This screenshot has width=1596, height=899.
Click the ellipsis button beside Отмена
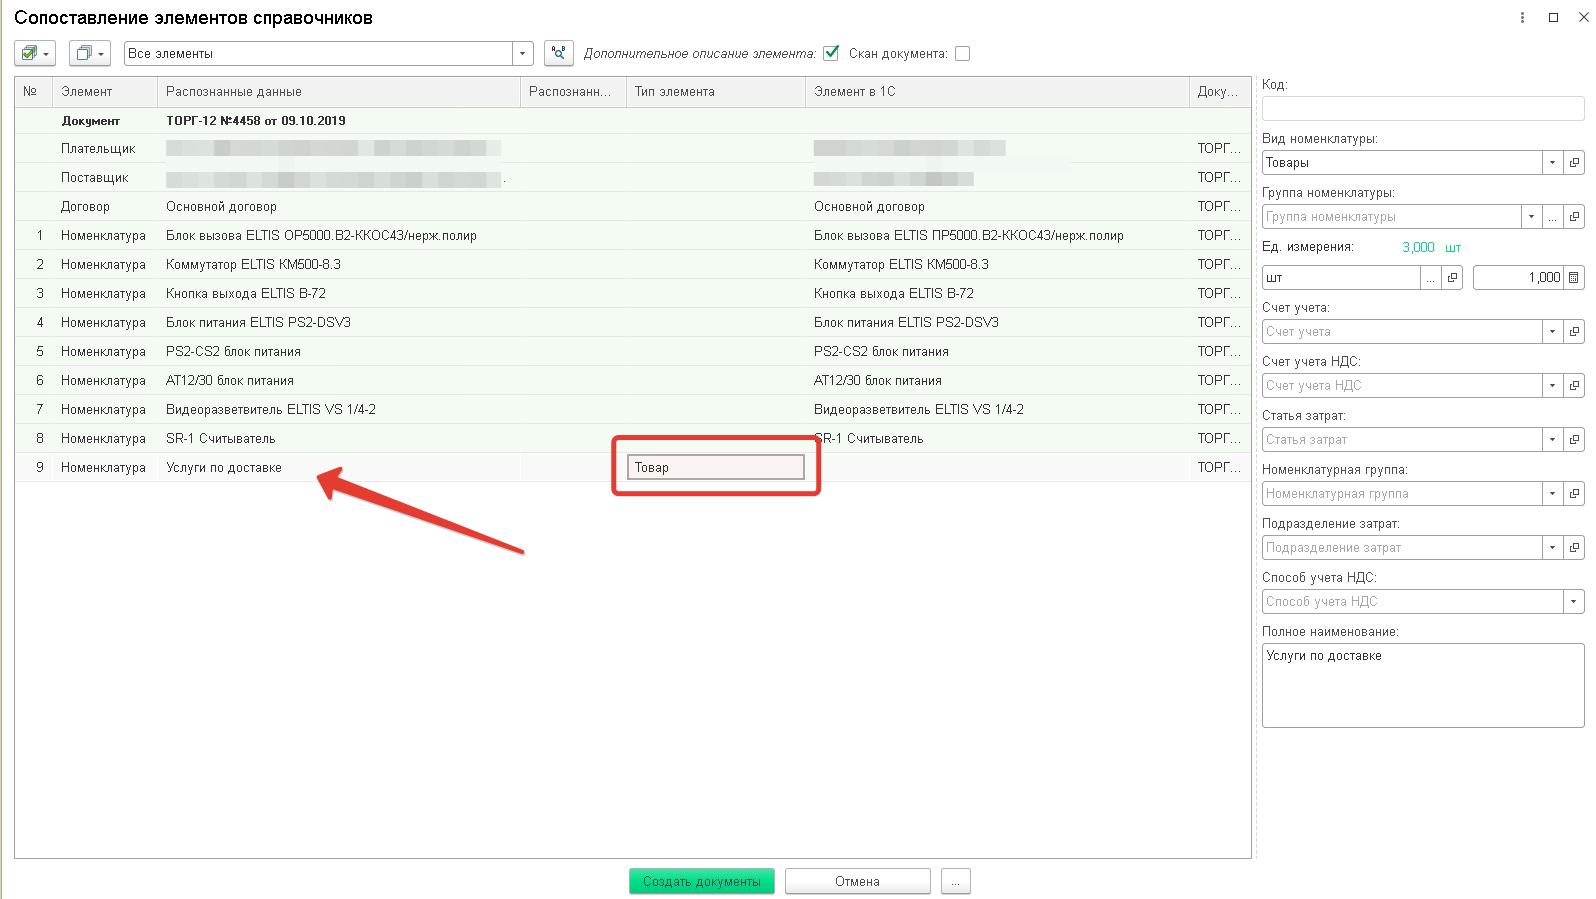(x=956, y=881)
